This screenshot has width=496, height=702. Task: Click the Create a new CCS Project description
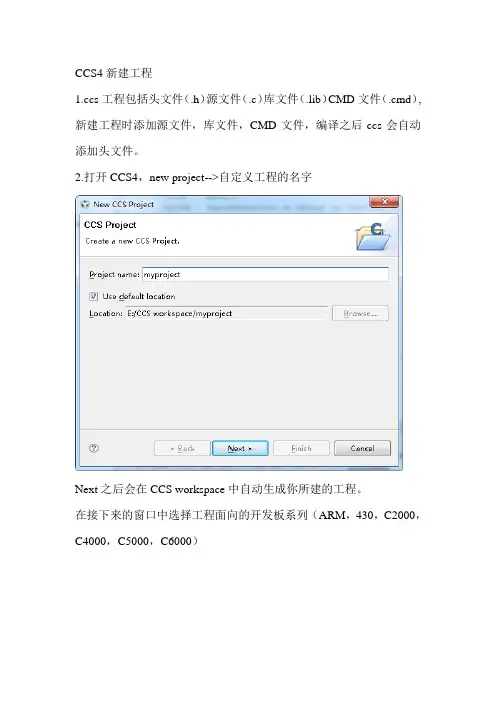pyautogui.click(x=133, y=241)
